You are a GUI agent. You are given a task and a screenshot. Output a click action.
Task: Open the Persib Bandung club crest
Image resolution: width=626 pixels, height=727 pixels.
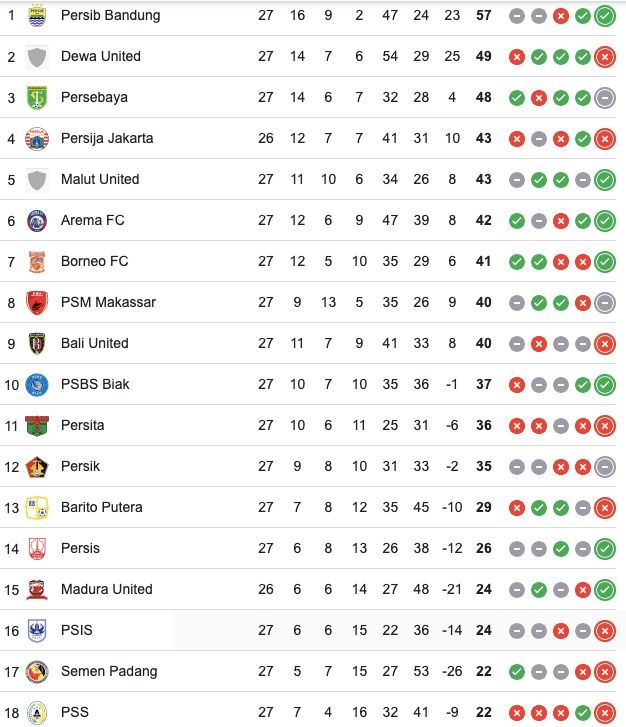(37, 16)
